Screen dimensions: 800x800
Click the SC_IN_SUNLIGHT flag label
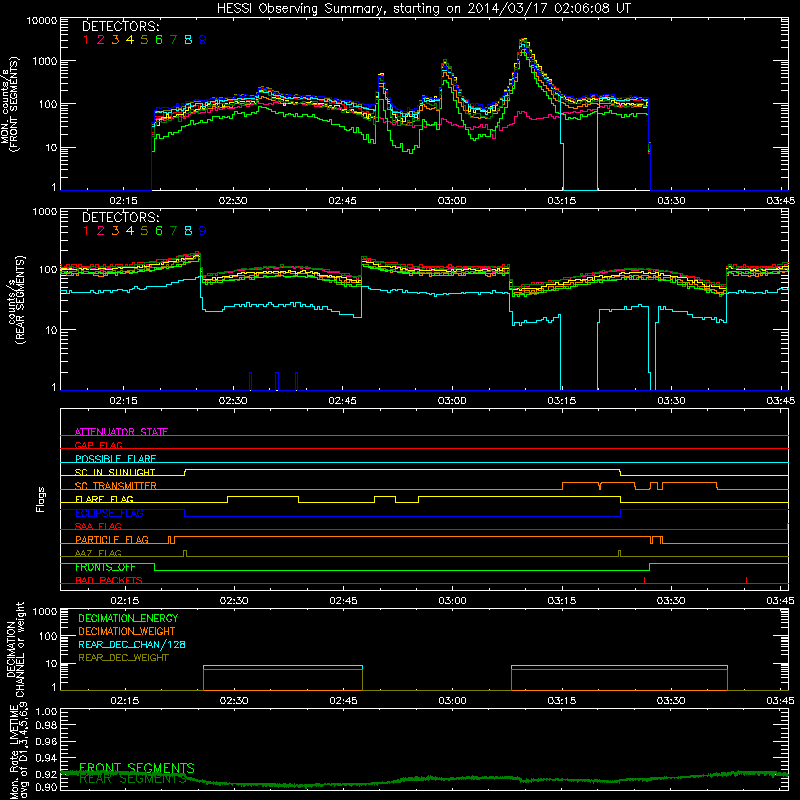(115, 472)
